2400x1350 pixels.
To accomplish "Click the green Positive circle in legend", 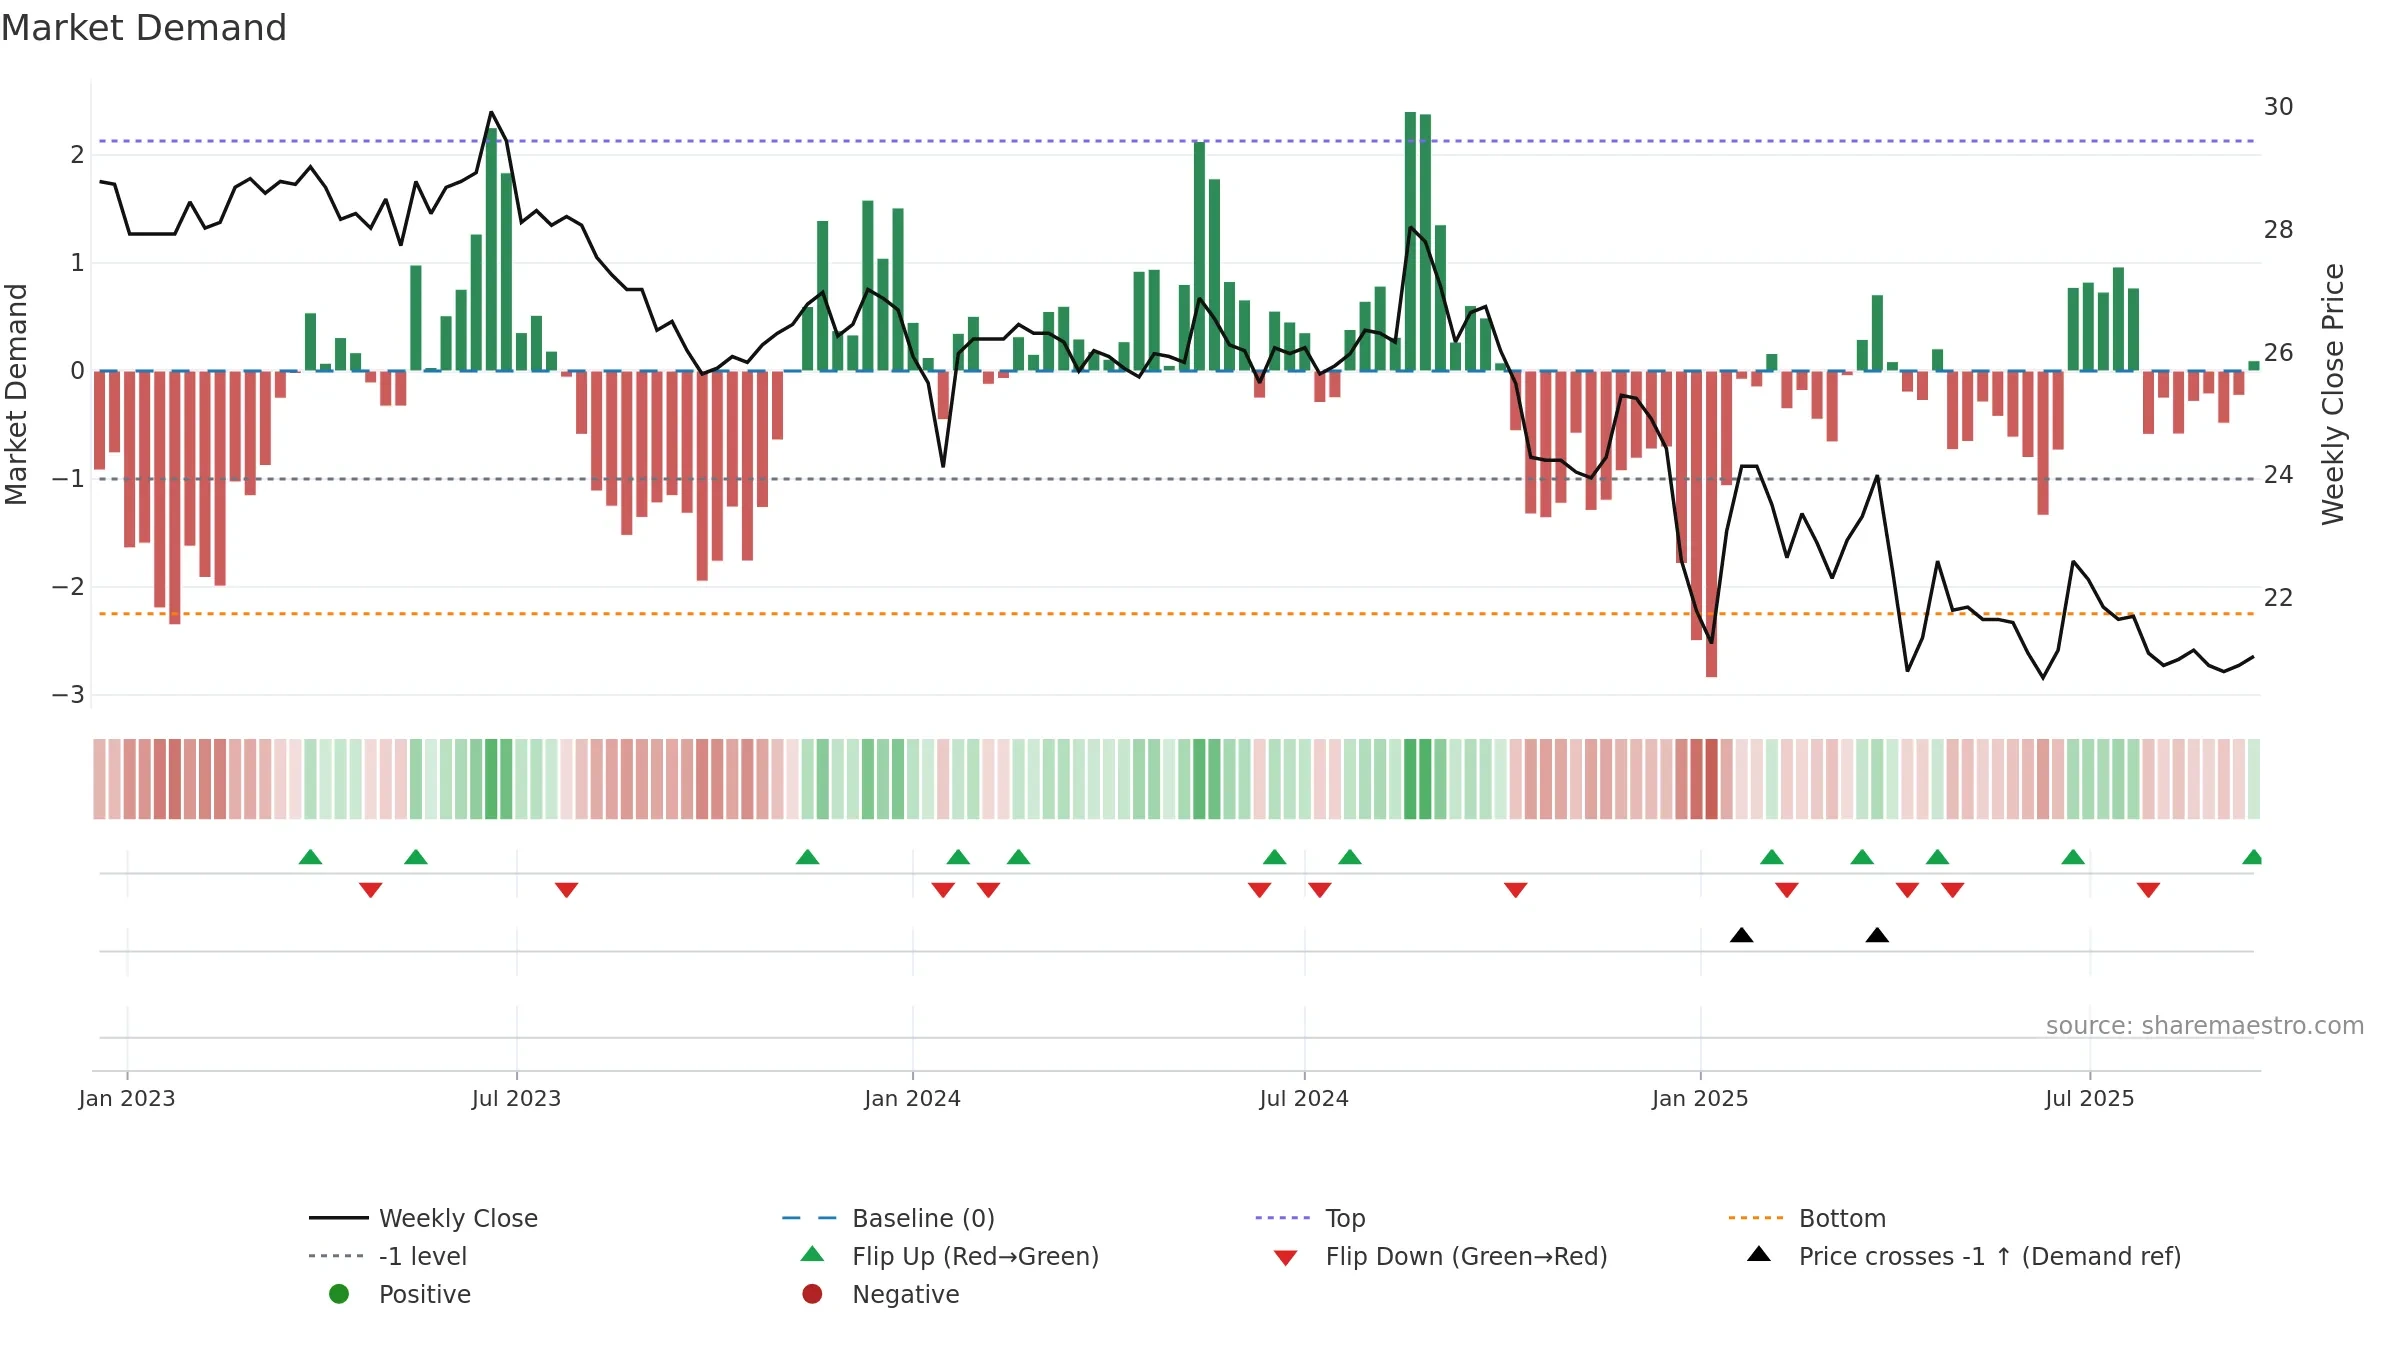I will [x=339, y=1294].
